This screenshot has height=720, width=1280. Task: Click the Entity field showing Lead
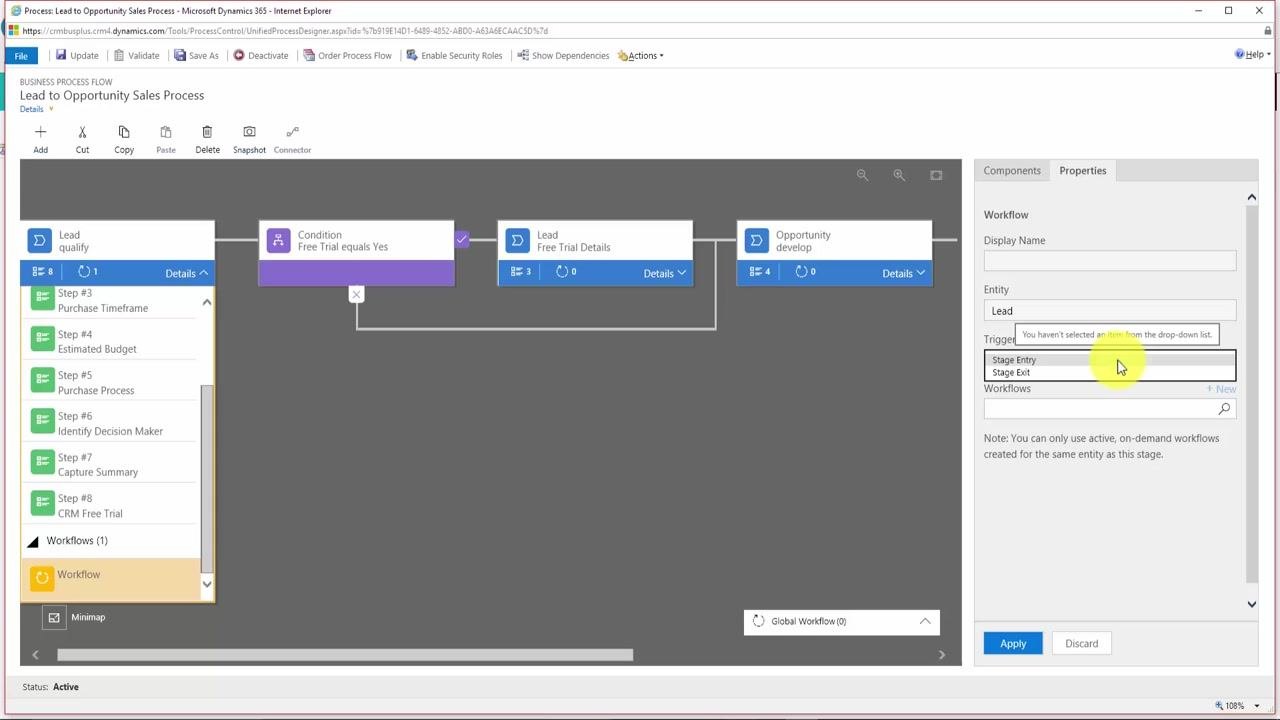[1110, 311]
